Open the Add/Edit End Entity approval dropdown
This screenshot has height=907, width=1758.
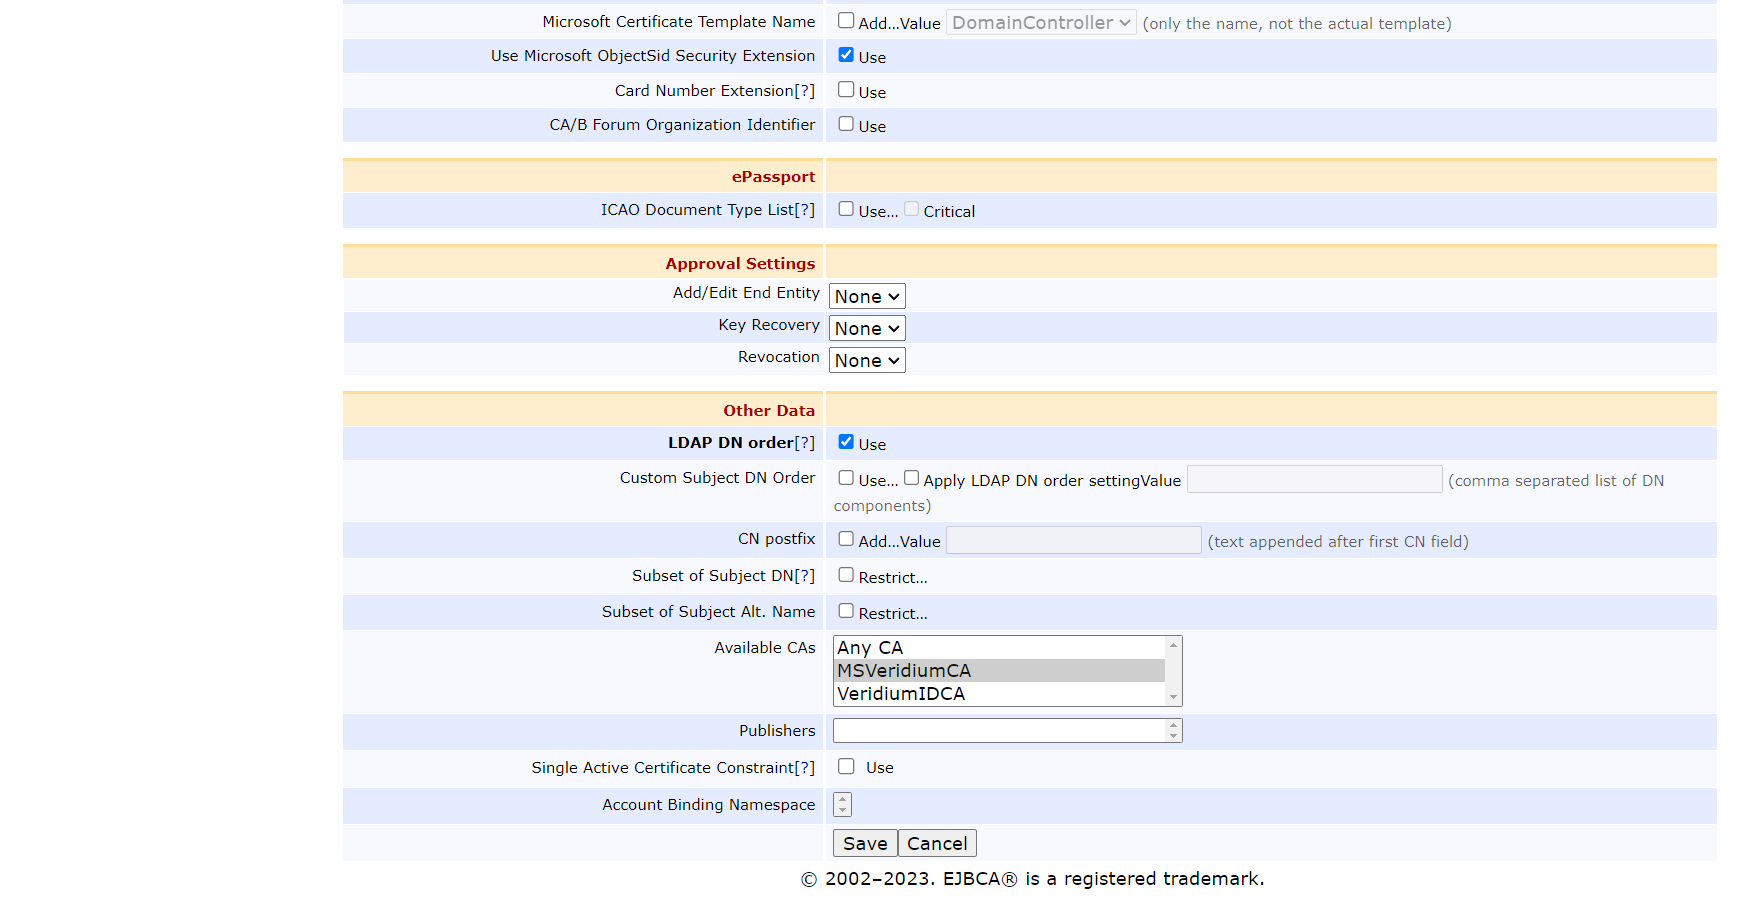click(x=867, y=297)
